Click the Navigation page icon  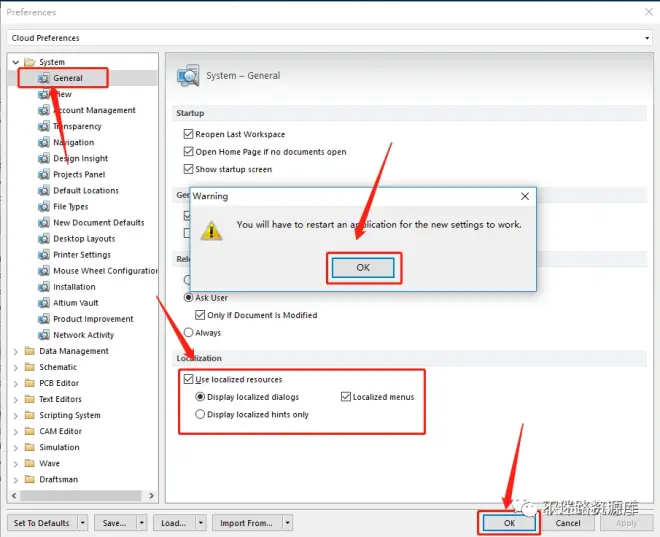43,142
